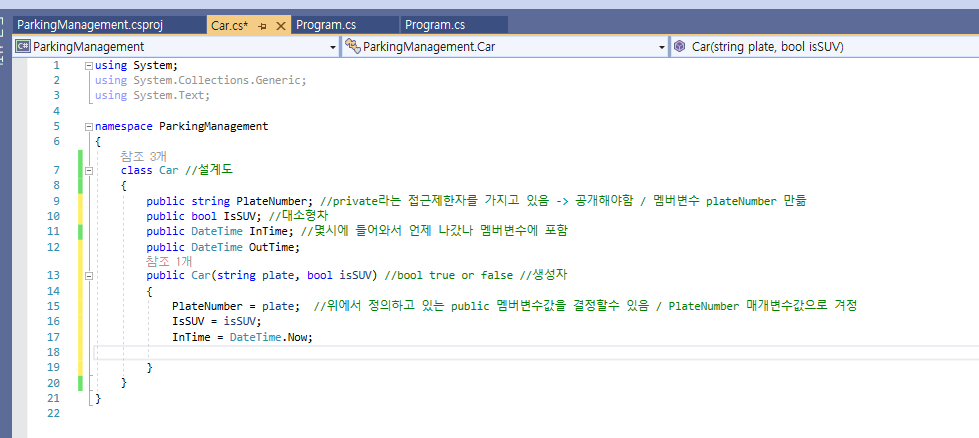The width and height of the screenshot is (979, 438).
Task: Click the C# project icon in navigation bar
Action: coord(24,46)
